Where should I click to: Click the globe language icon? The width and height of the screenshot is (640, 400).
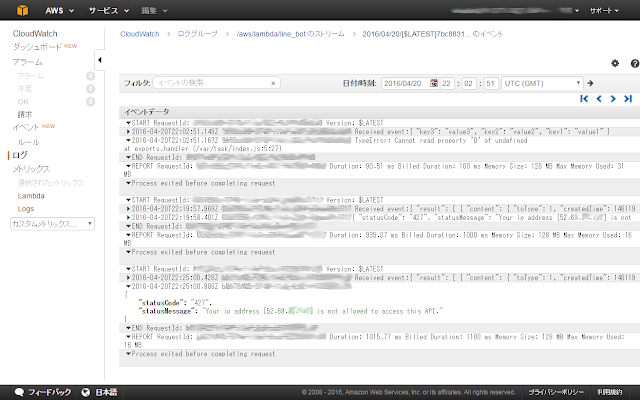[85, 393]
